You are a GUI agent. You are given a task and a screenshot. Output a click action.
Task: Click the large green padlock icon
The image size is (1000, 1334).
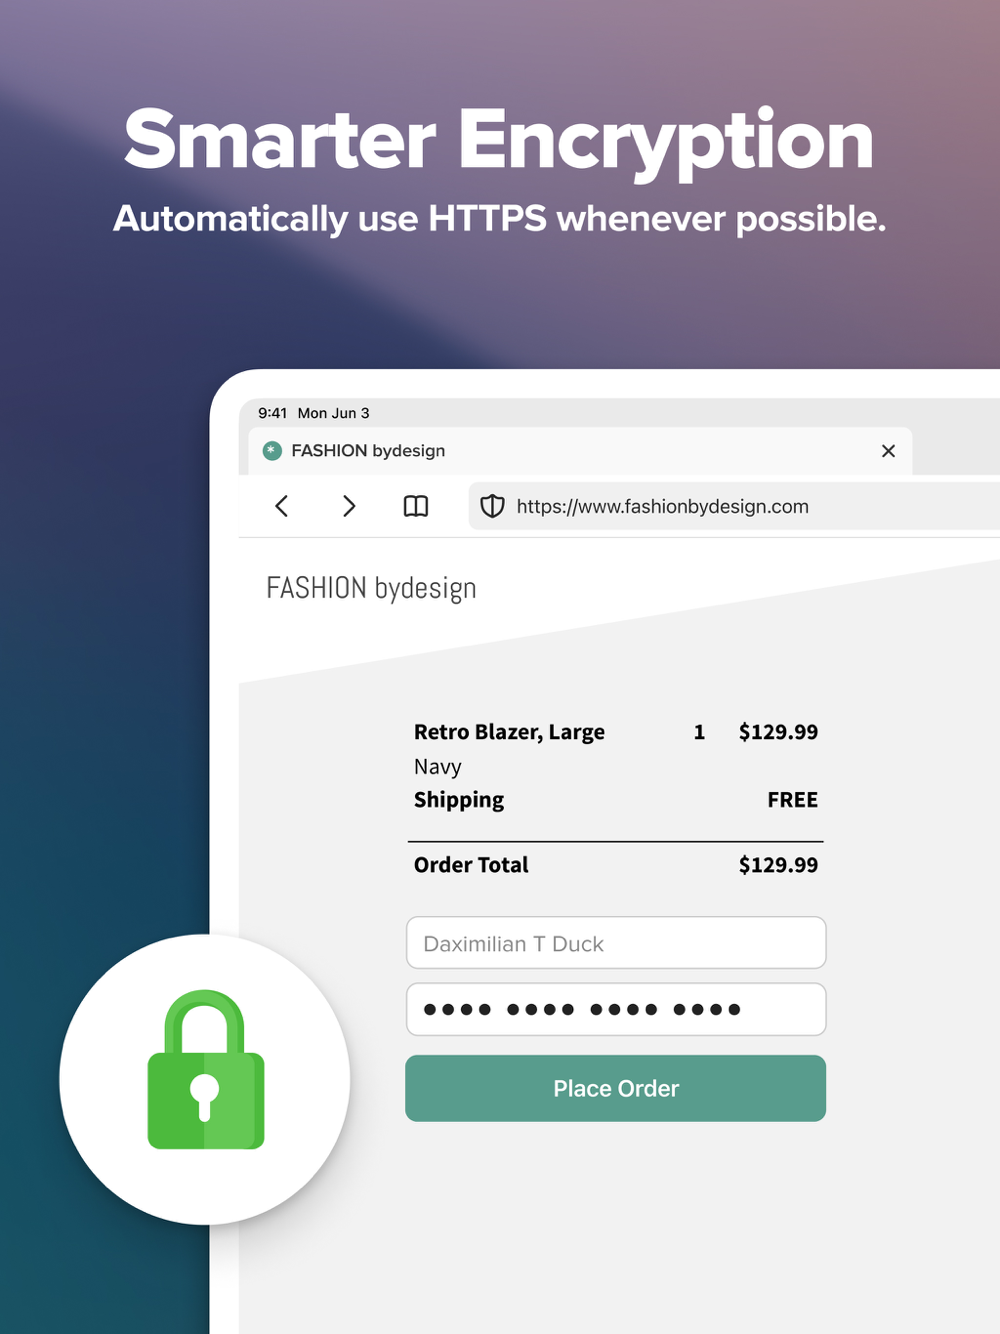pyautogui.click(x=206, y=1069)
